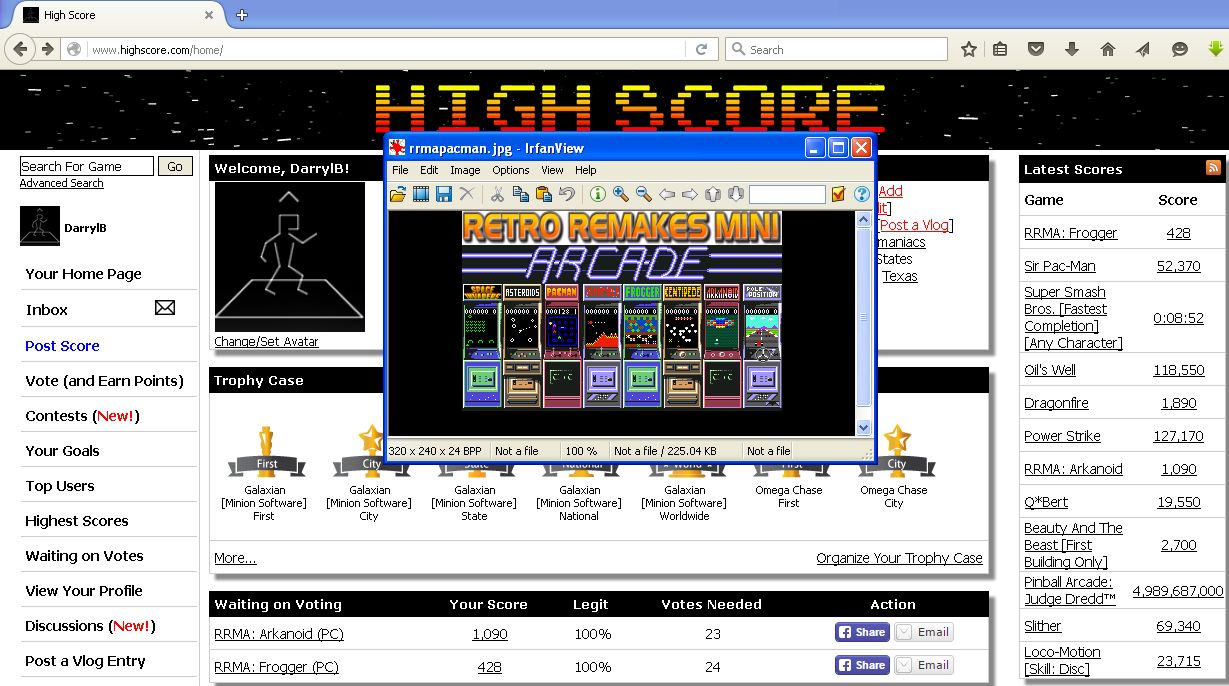Screen dimensions: 1229x686
Task: Zoom out with the minus magnifier icon
Action: pos(644,194)
